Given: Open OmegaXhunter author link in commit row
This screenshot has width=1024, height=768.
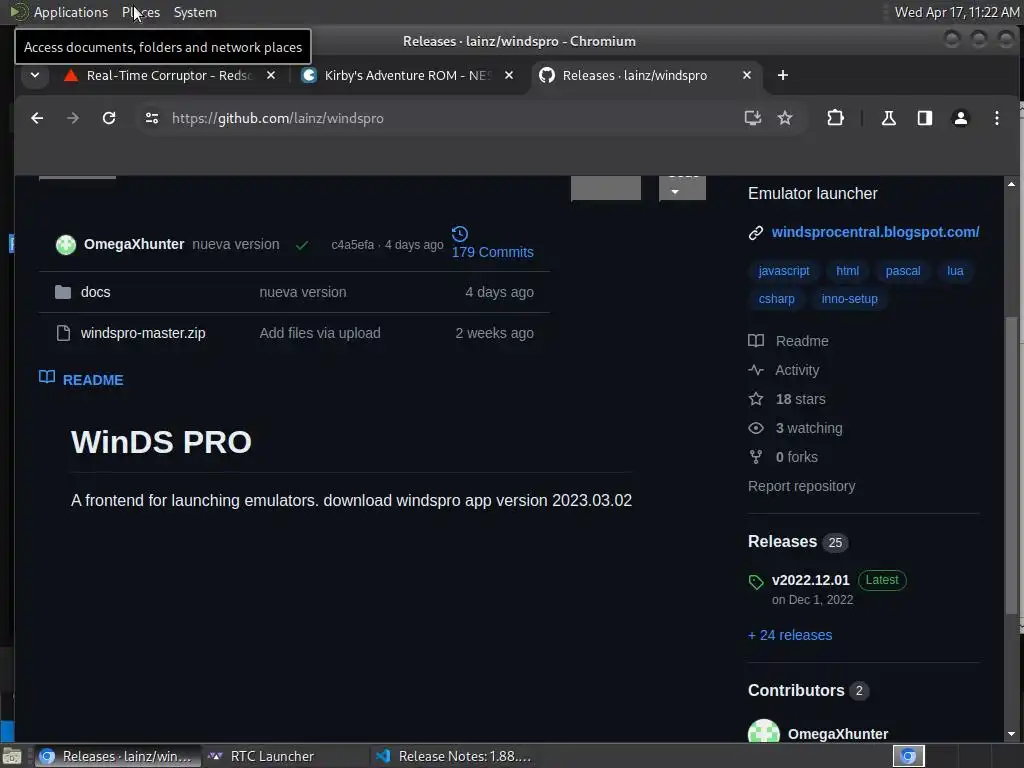Looking at the screenshot, I should (134, 244).
